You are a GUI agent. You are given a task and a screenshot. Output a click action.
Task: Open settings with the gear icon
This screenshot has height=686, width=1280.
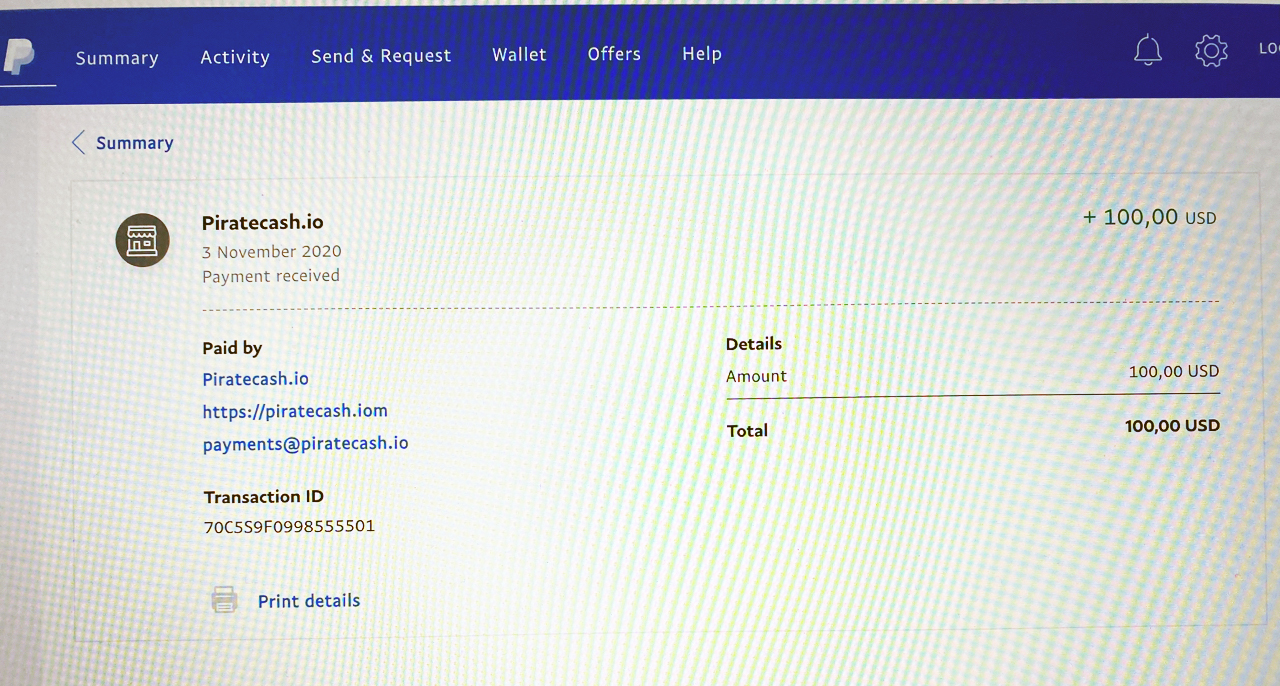(x=1211, y=50)
